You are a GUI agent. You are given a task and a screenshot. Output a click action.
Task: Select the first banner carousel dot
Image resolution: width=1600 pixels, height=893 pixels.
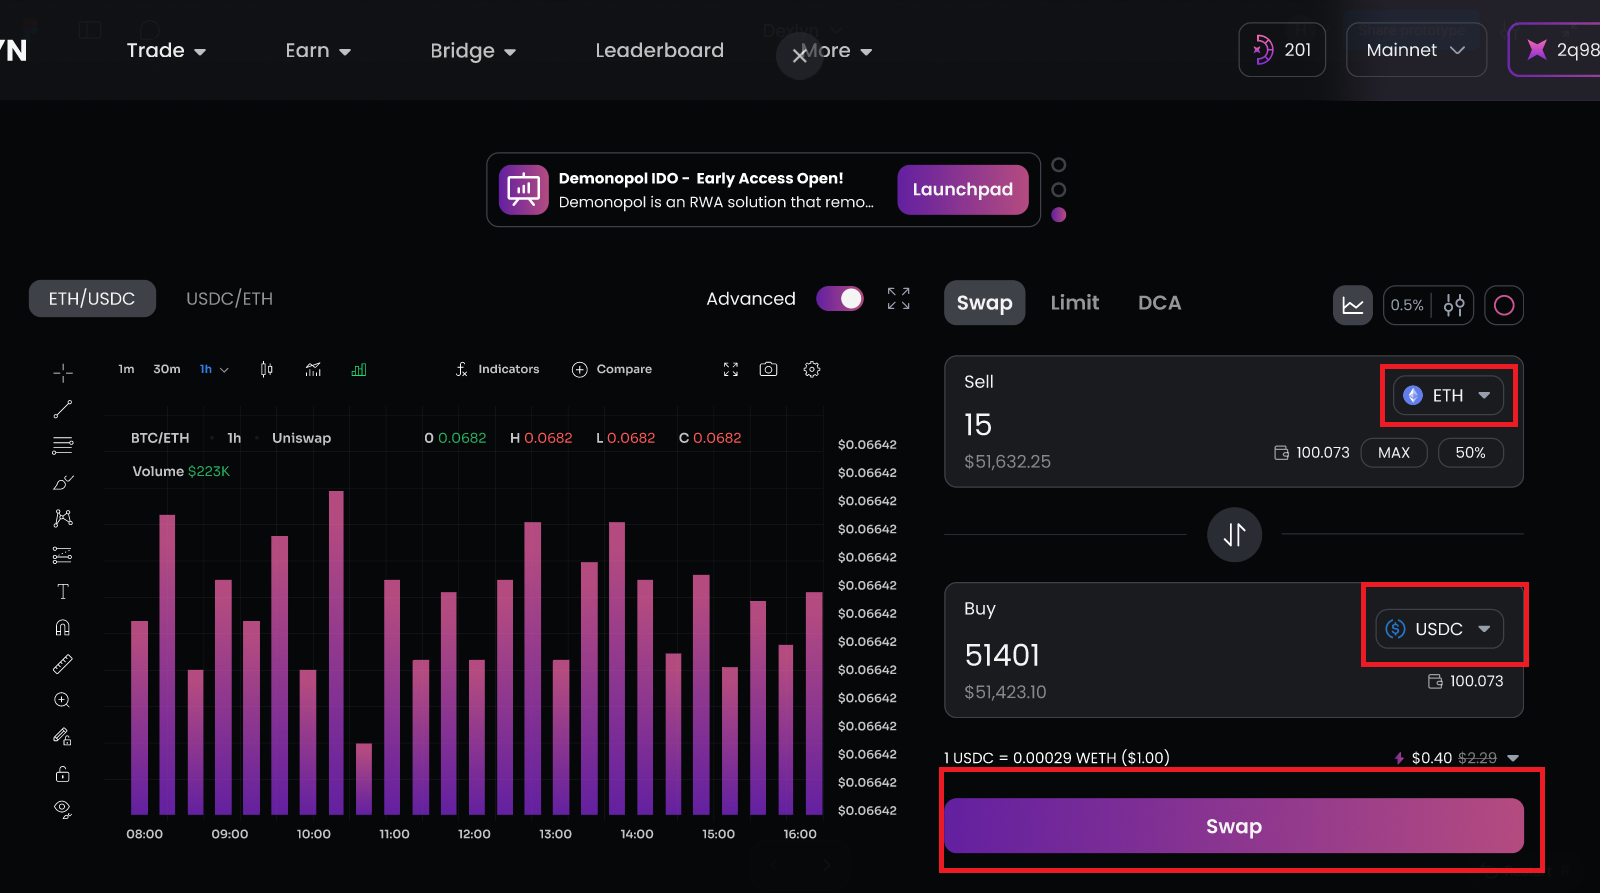(1059, 165)
